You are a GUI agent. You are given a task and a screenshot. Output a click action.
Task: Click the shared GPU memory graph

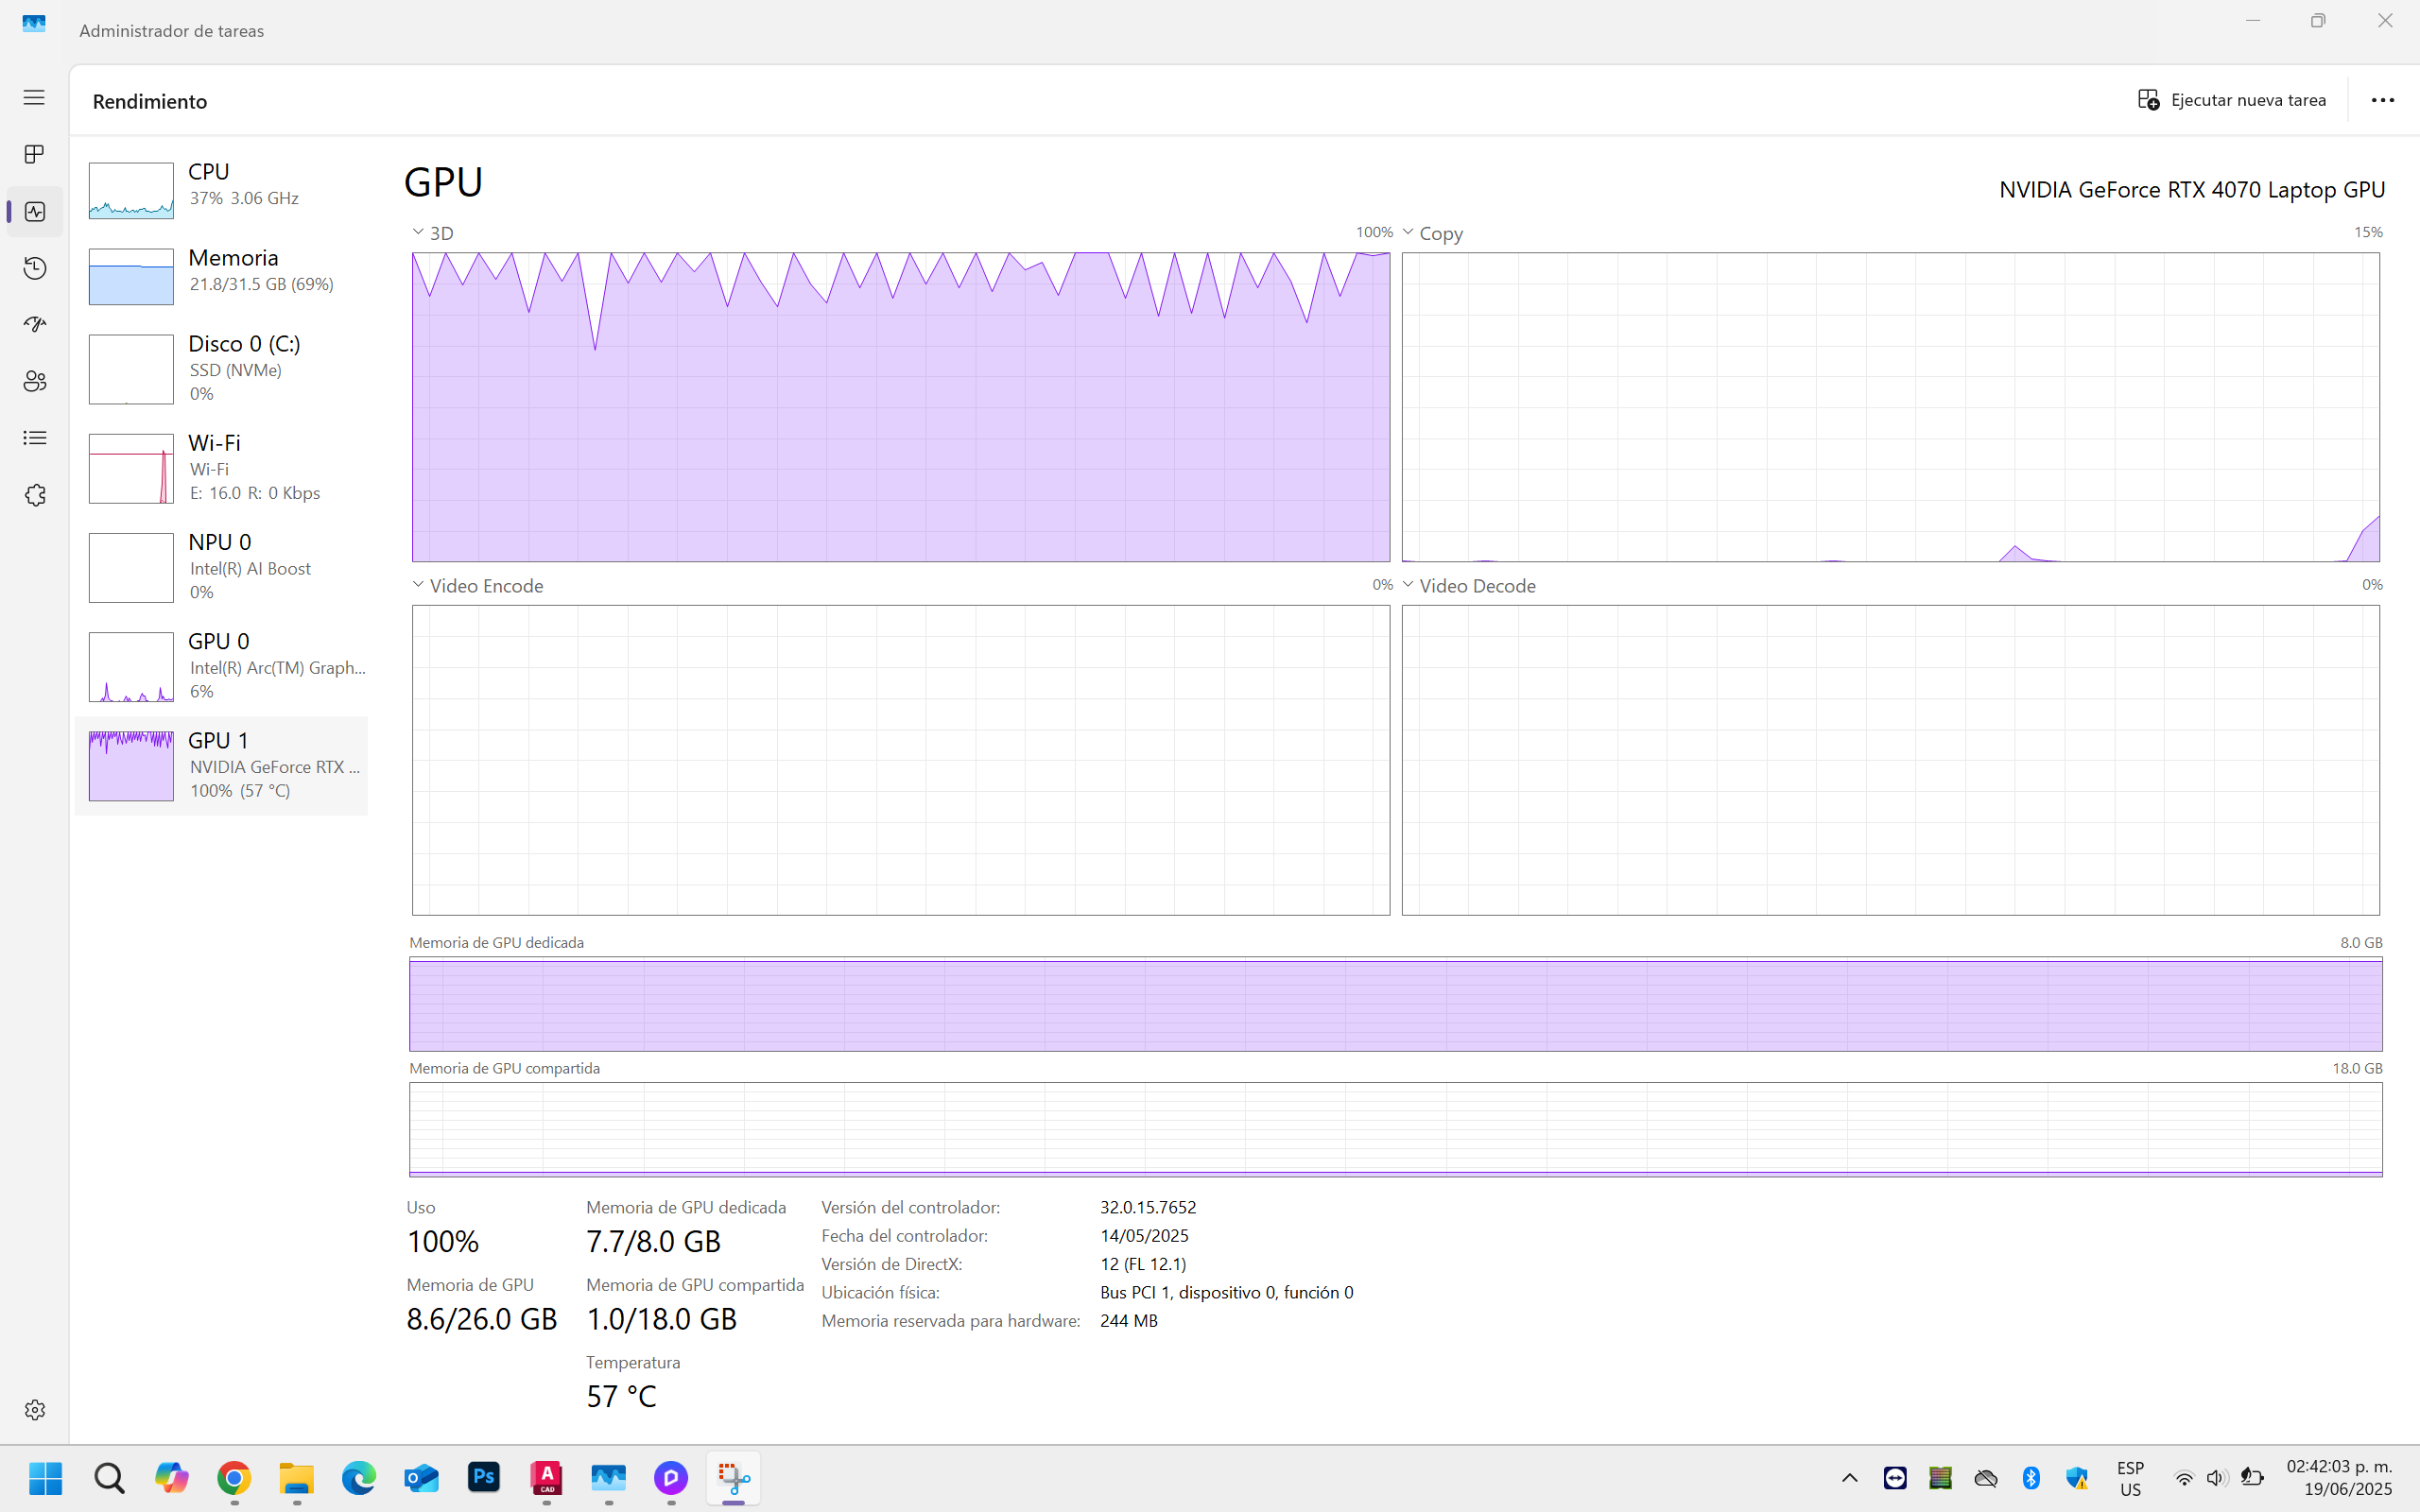click(x=1396, y=1130)
